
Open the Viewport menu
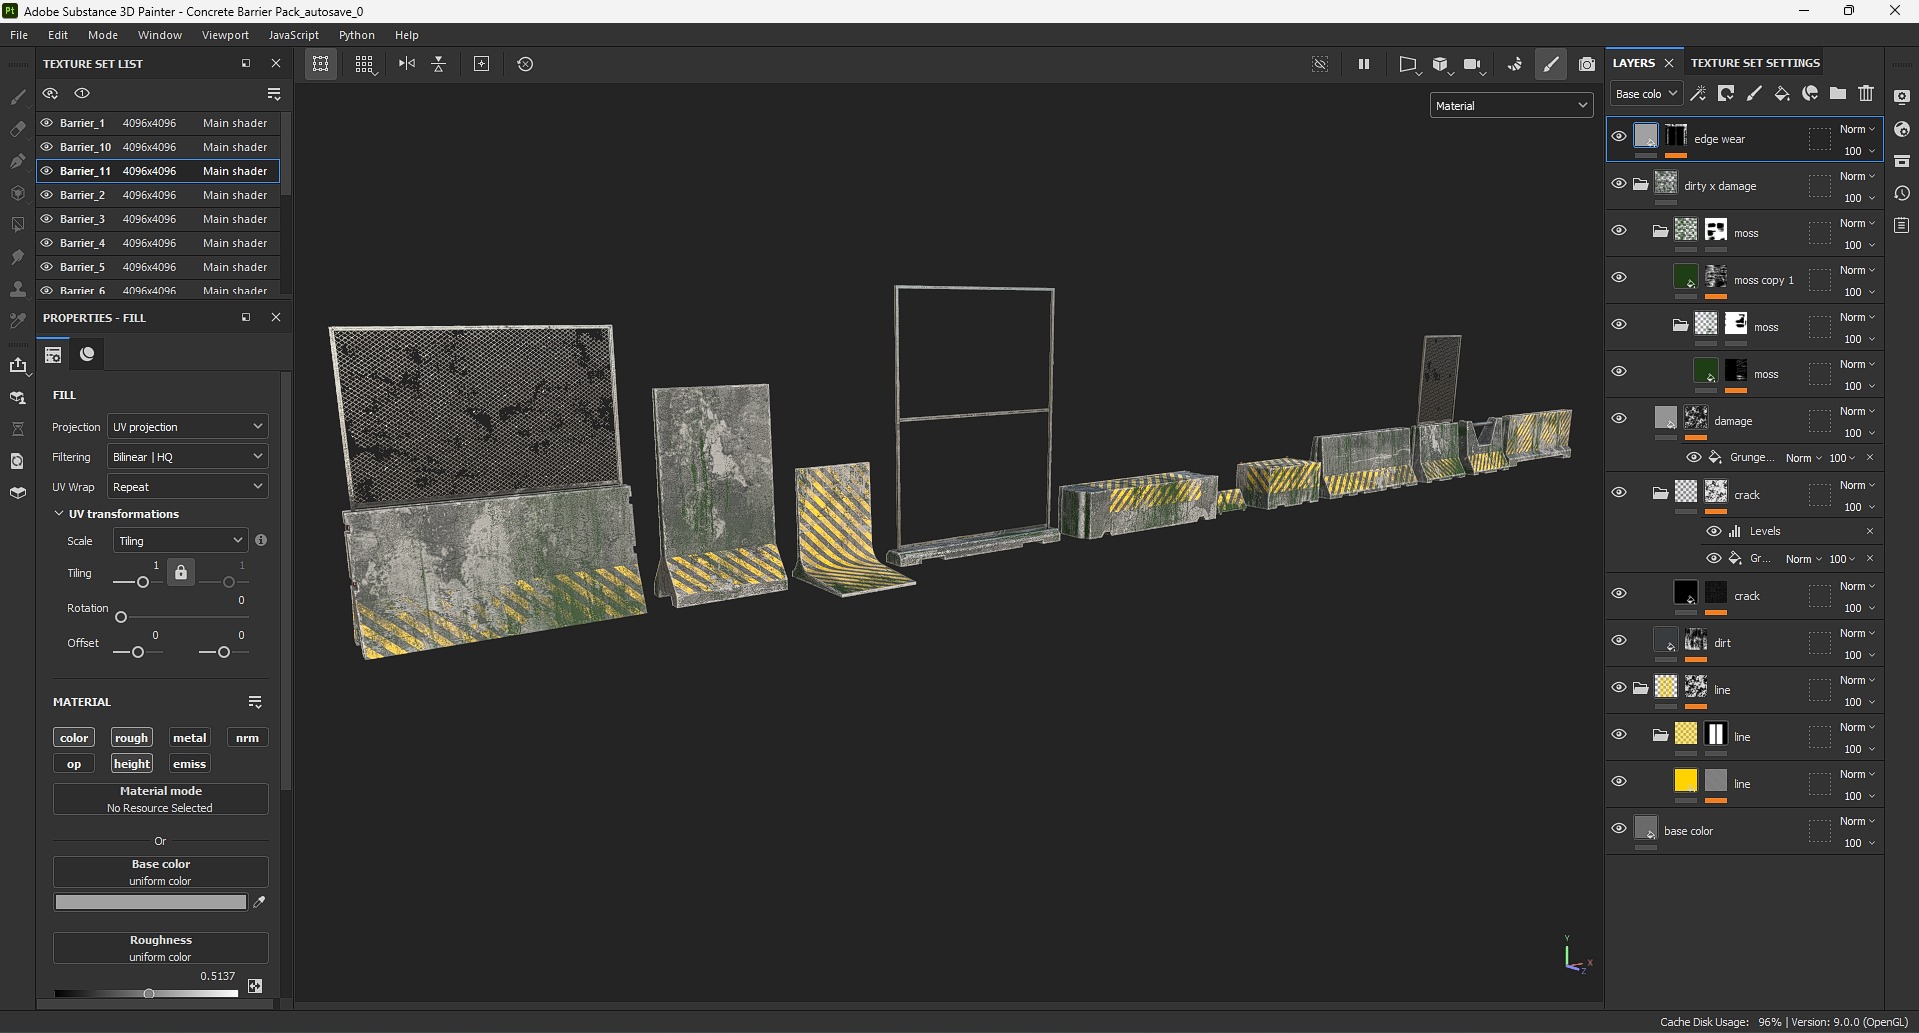225,35
